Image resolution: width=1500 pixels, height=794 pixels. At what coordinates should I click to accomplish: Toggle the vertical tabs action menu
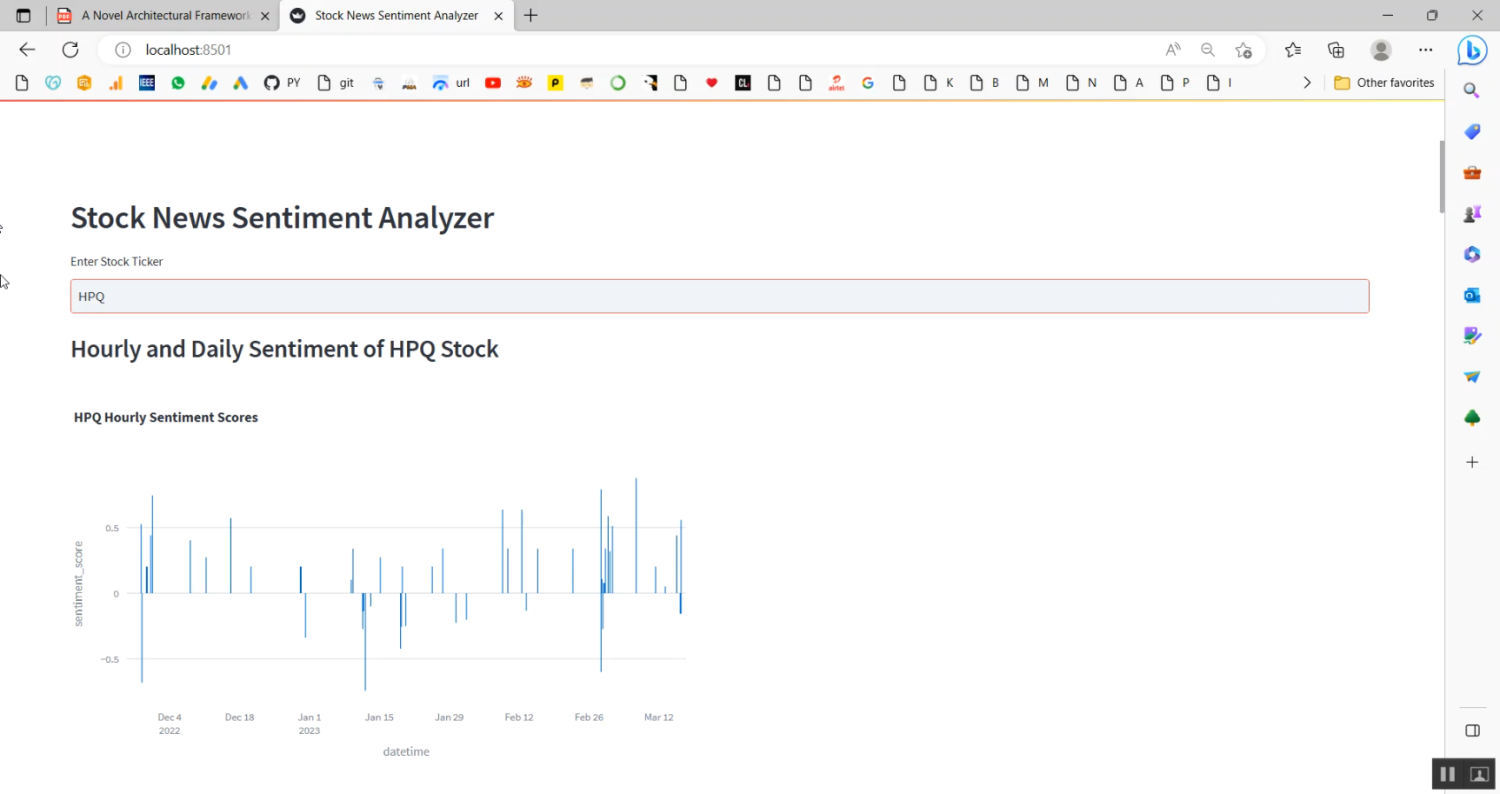coord(24,16)
